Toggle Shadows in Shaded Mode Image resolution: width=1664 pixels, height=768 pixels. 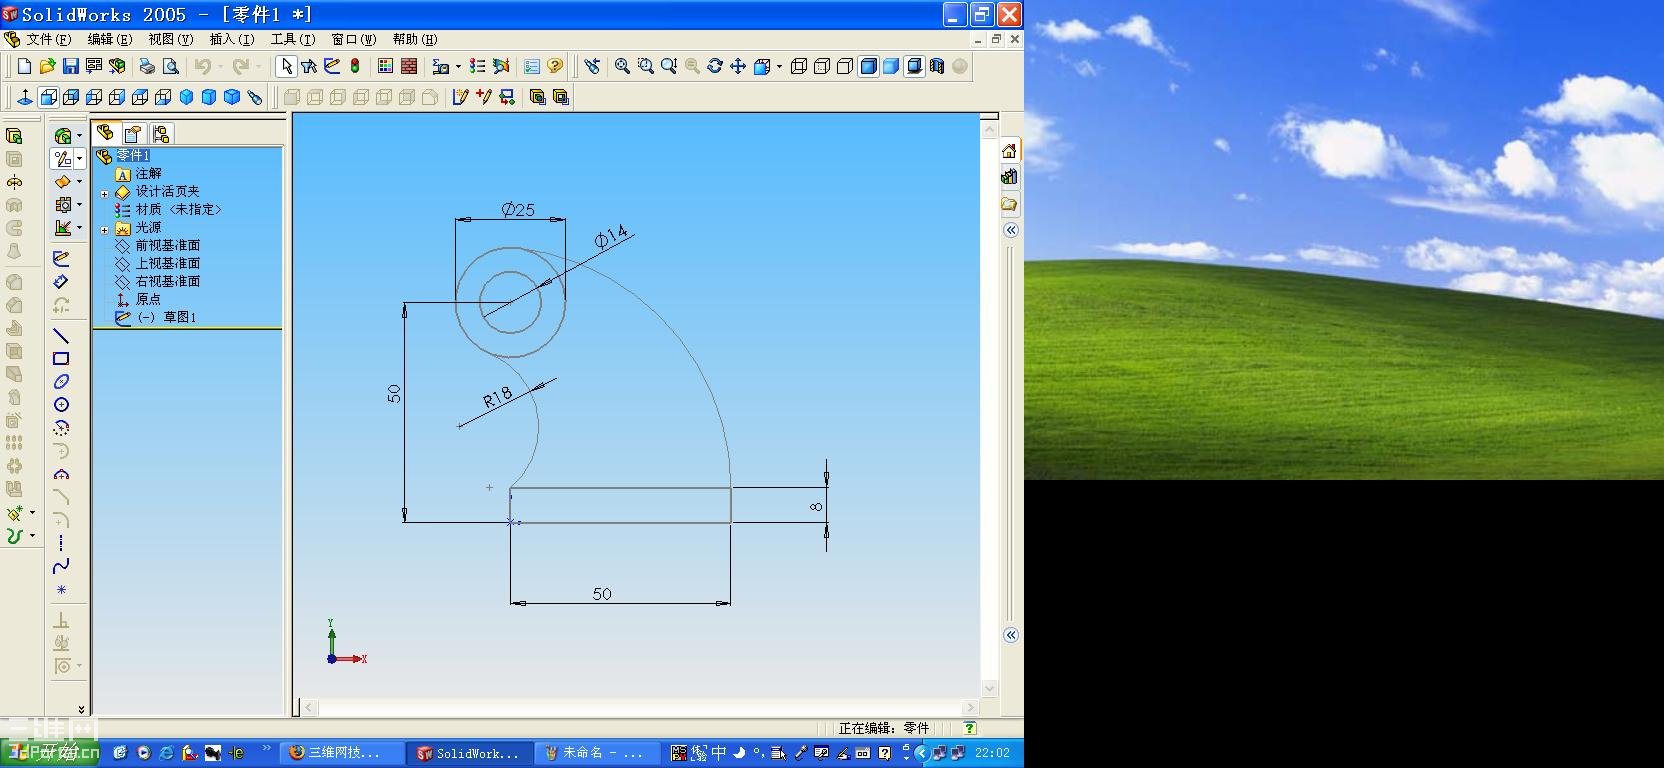[914, 66]
